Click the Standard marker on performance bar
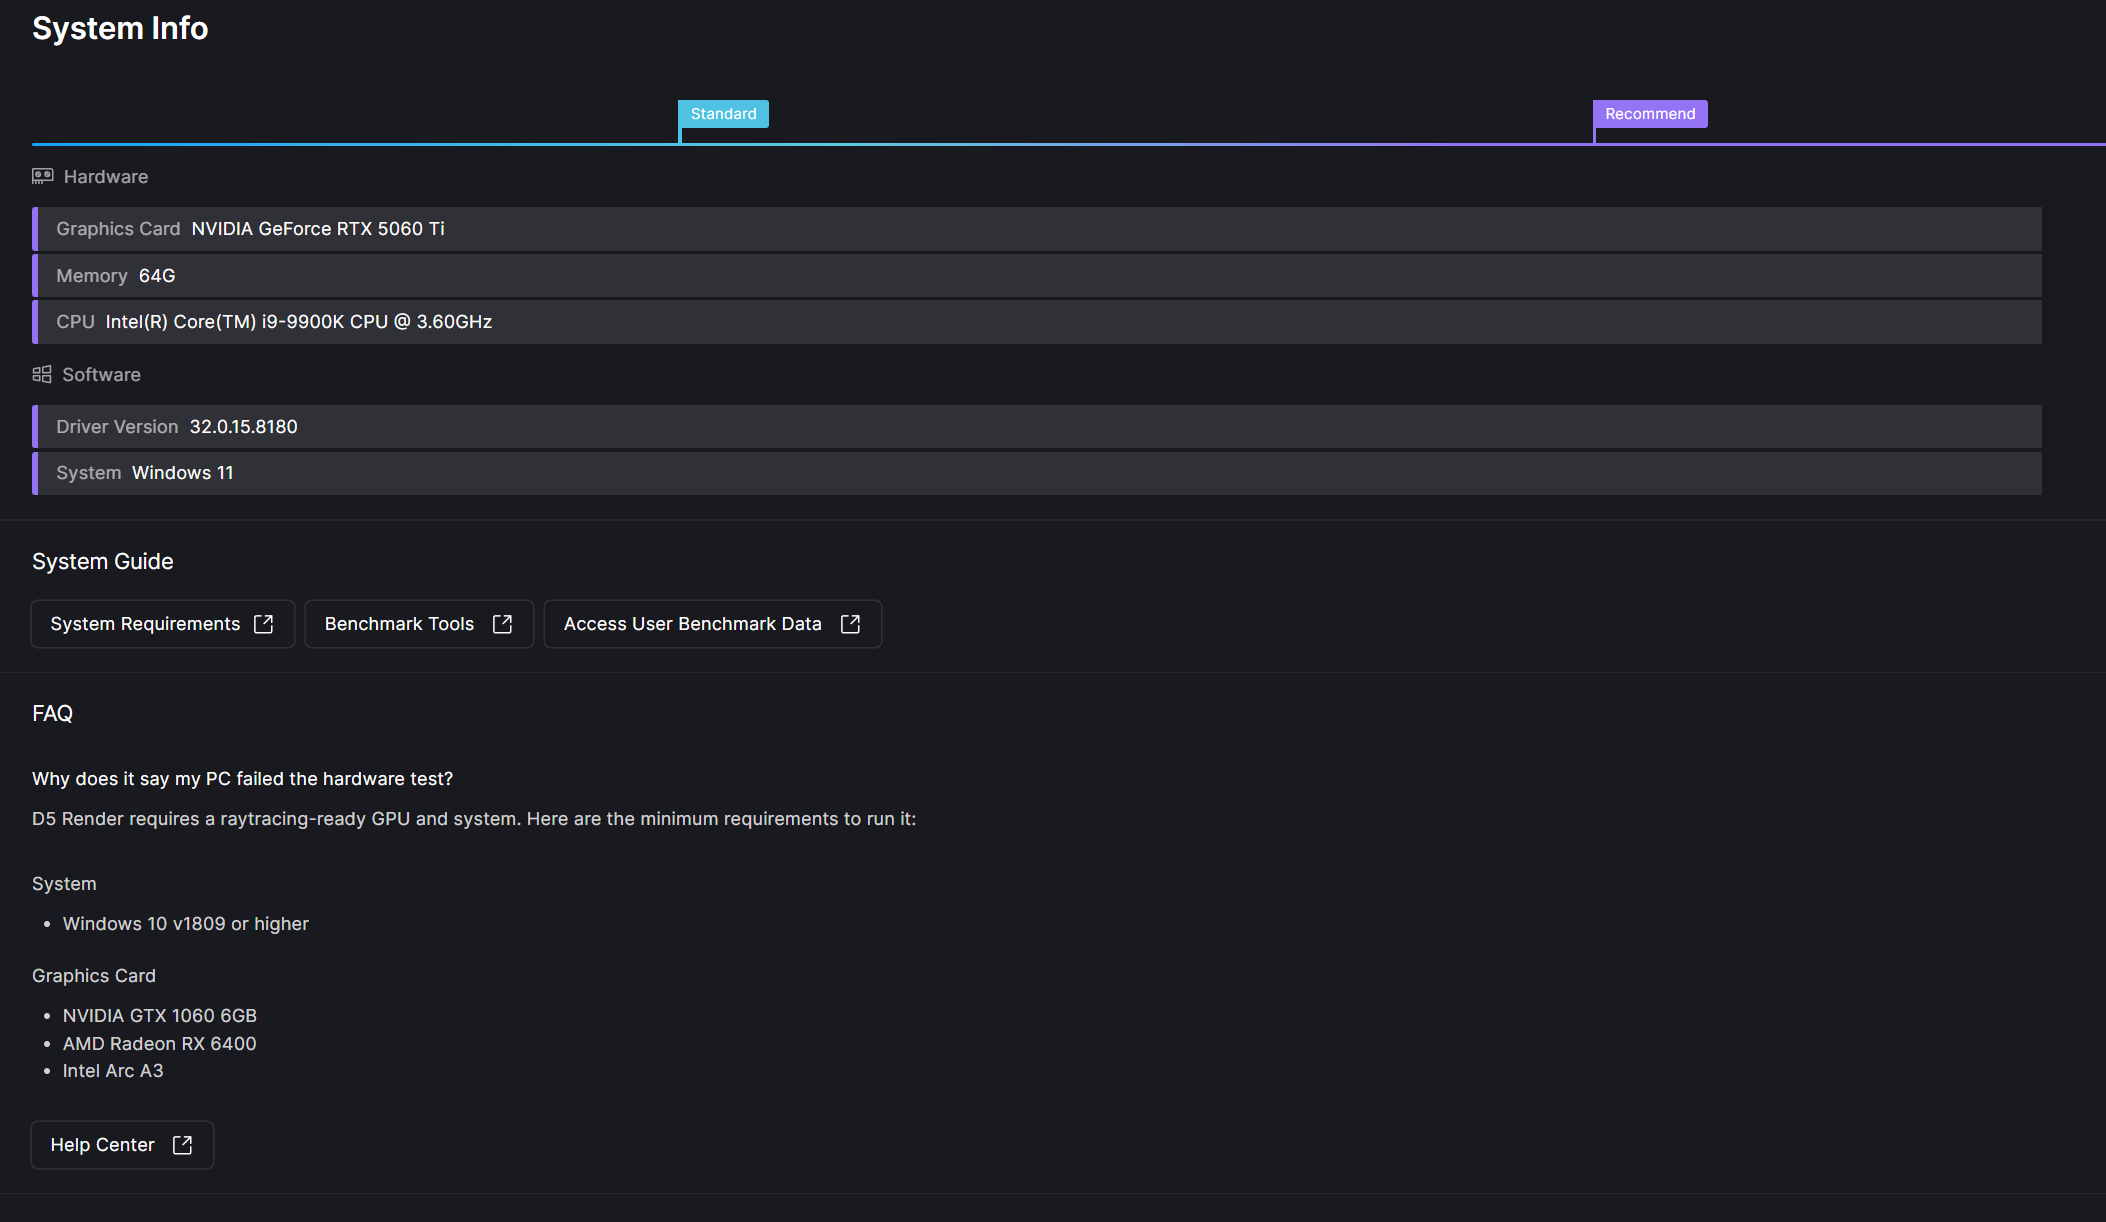Screen dimensions: 2106x1222 [723, 114]
